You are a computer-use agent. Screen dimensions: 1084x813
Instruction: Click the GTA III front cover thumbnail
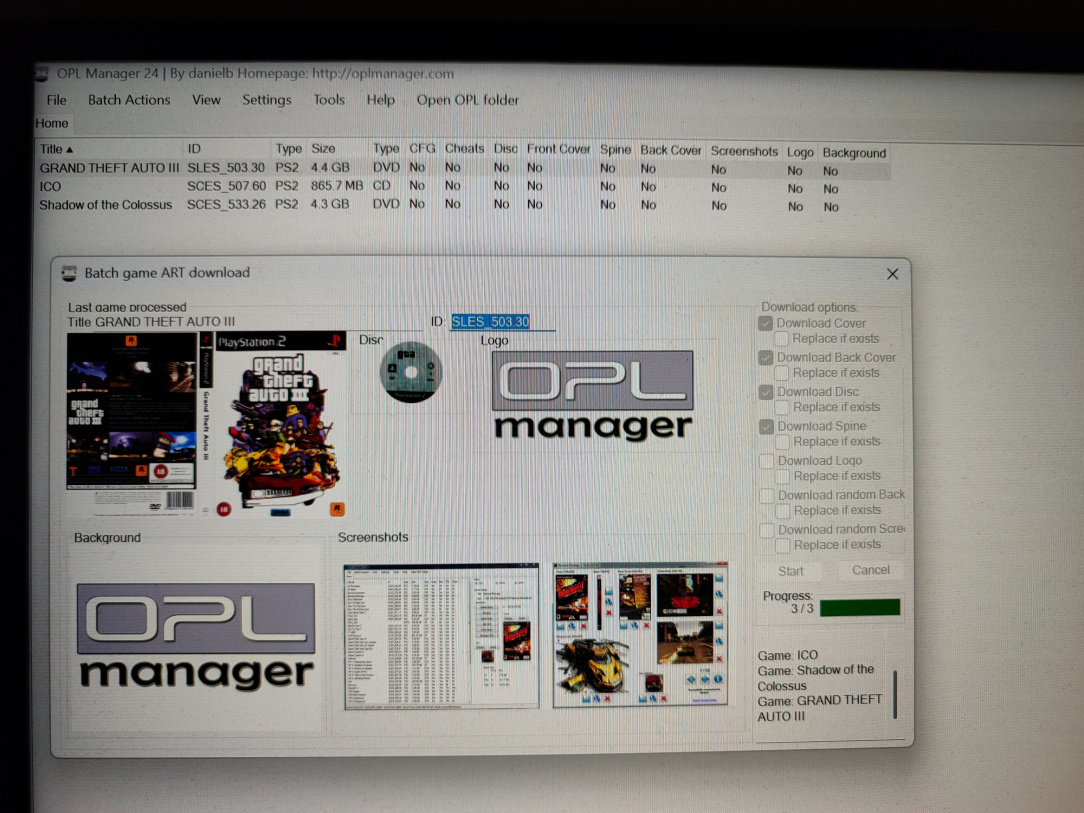(x=281, y=424)
